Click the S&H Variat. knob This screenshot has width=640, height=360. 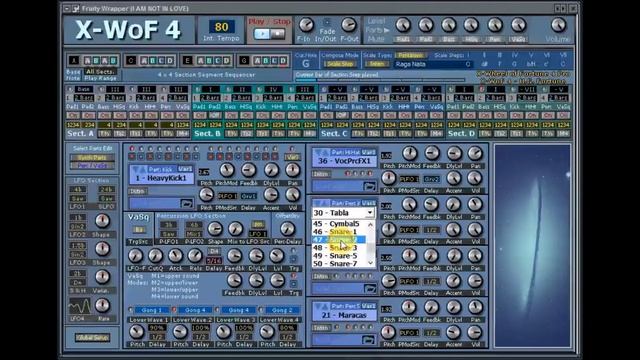coord(102,277)
